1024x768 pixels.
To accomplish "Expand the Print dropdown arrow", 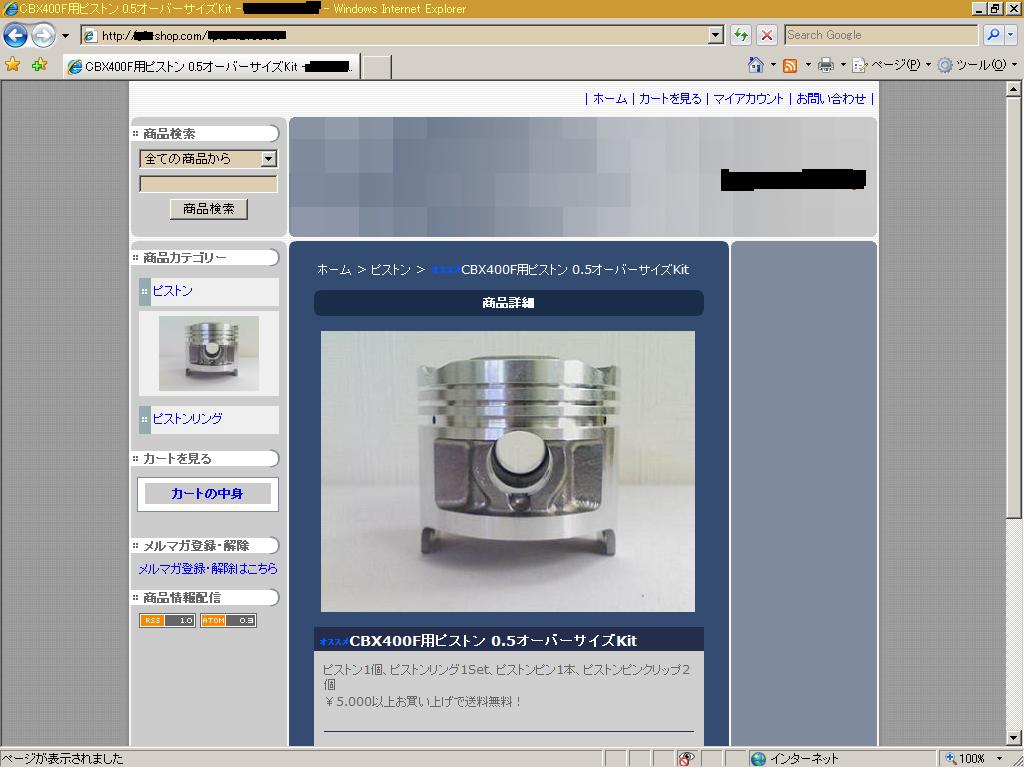I will (x=842, y=65).
